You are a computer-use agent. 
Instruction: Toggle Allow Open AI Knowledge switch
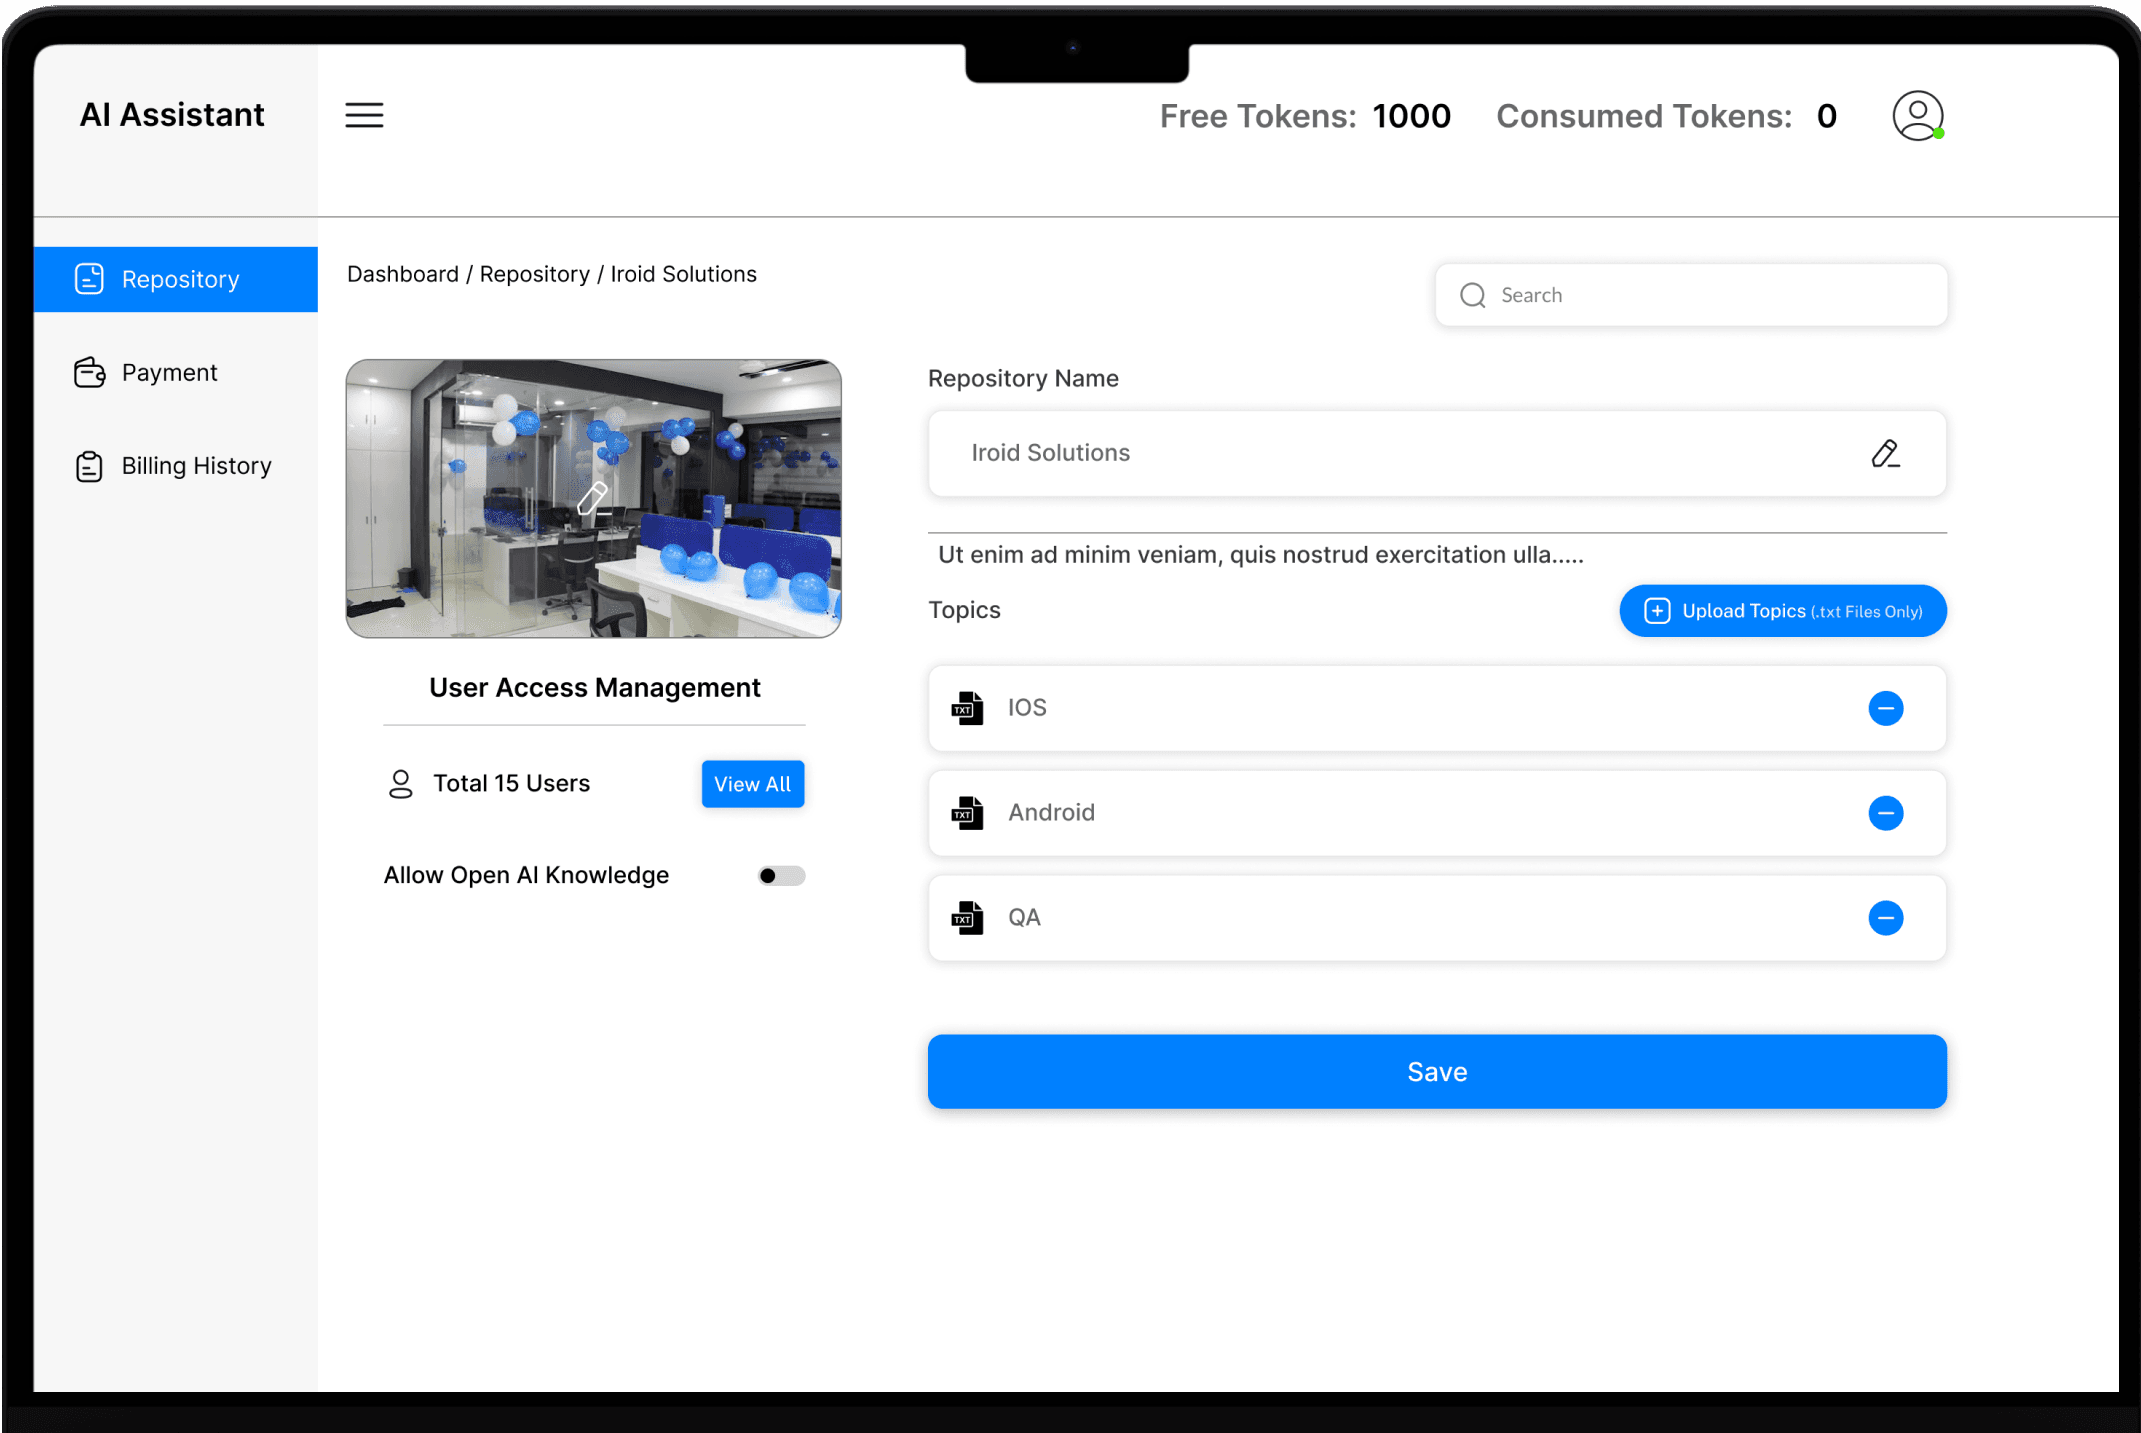coord(781,876)
